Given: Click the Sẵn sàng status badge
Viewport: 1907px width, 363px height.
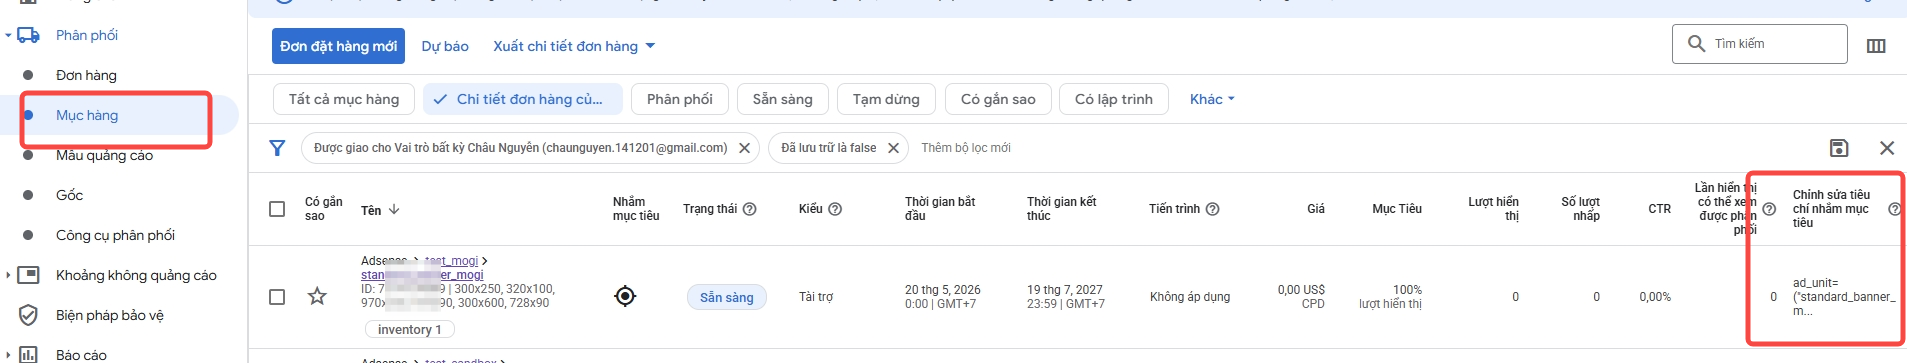Looking at the screenshot, I should pyautogui.click(x=727, y=297).
